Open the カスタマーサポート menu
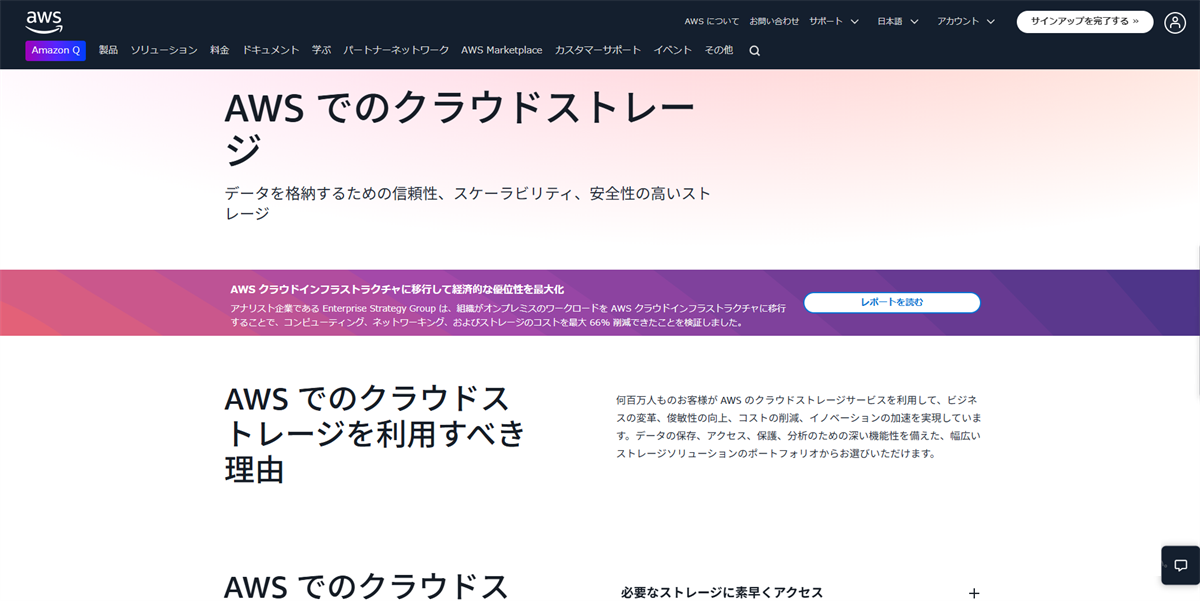This screenshot has width=1200, height=601. pyautogui.click(x=598, y=50)
